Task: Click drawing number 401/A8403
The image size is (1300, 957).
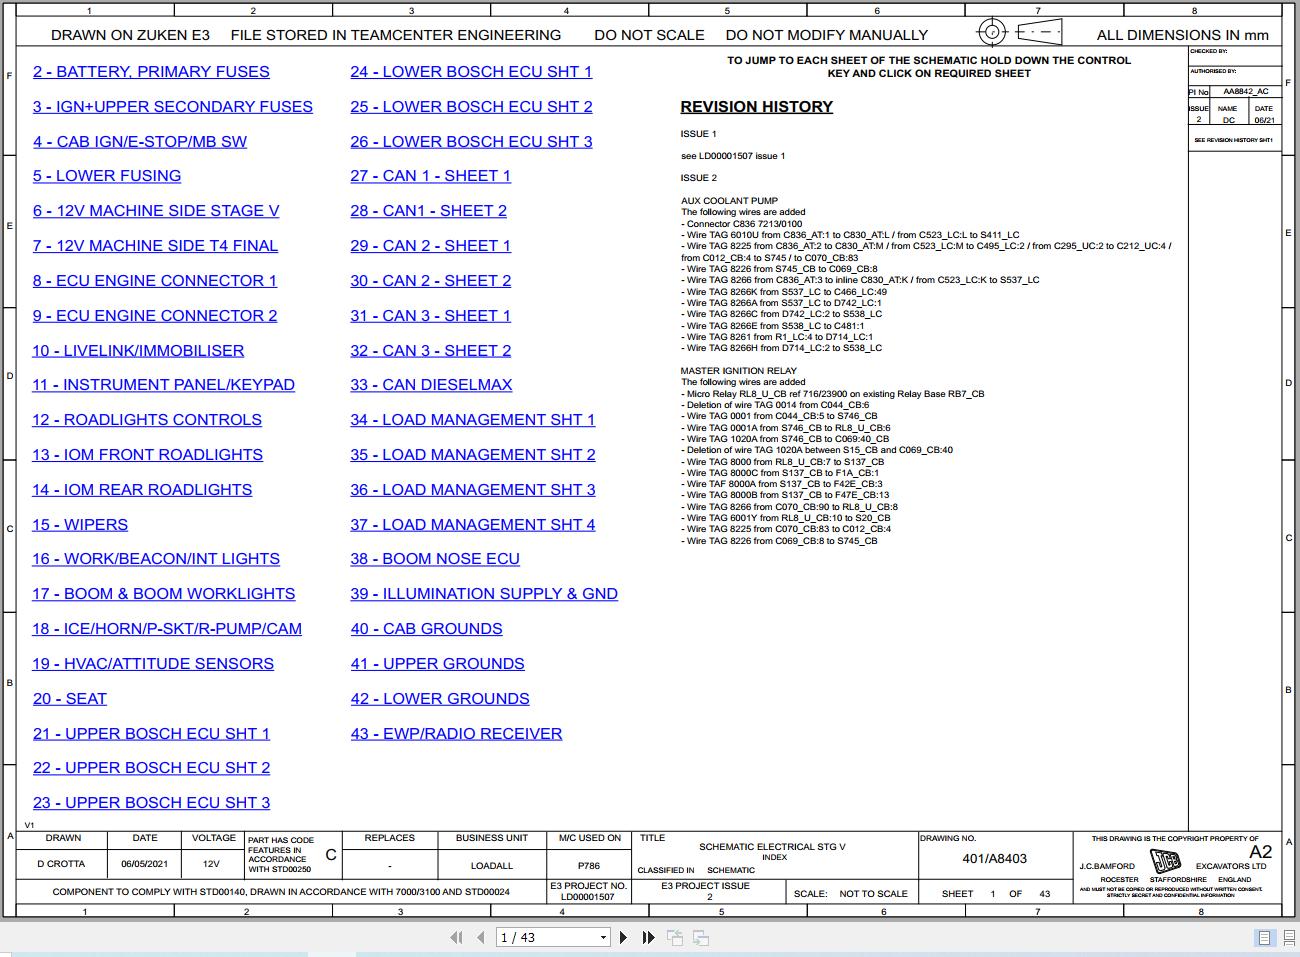Action: point(994,859)
